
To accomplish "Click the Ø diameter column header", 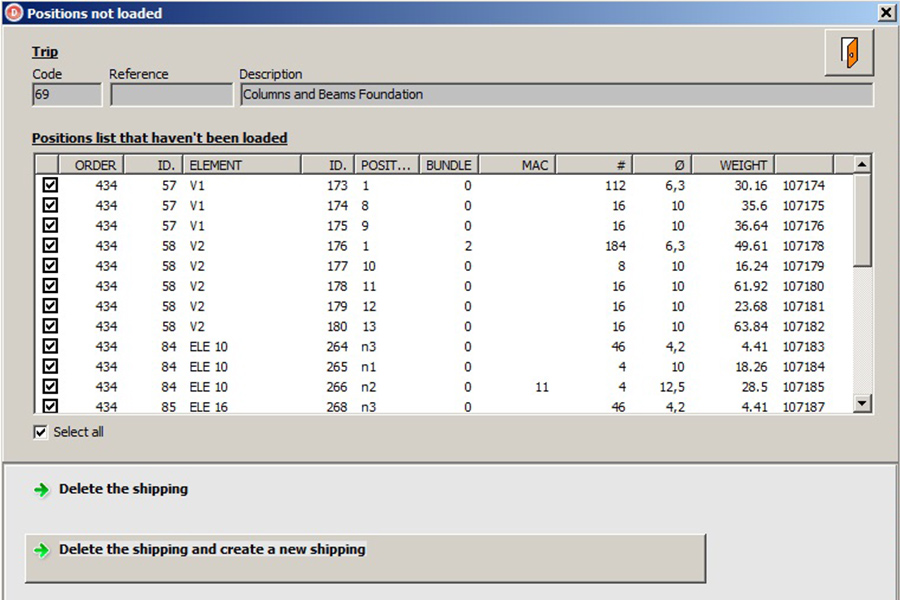I will [x=662, y=165].
